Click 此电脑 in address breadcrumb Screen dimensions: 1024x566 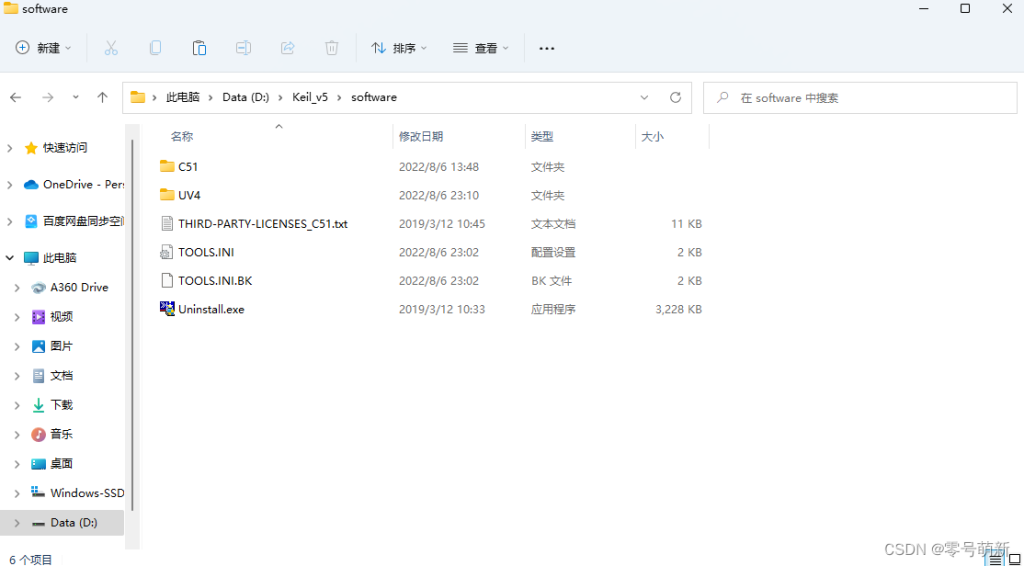click(183, 97)
